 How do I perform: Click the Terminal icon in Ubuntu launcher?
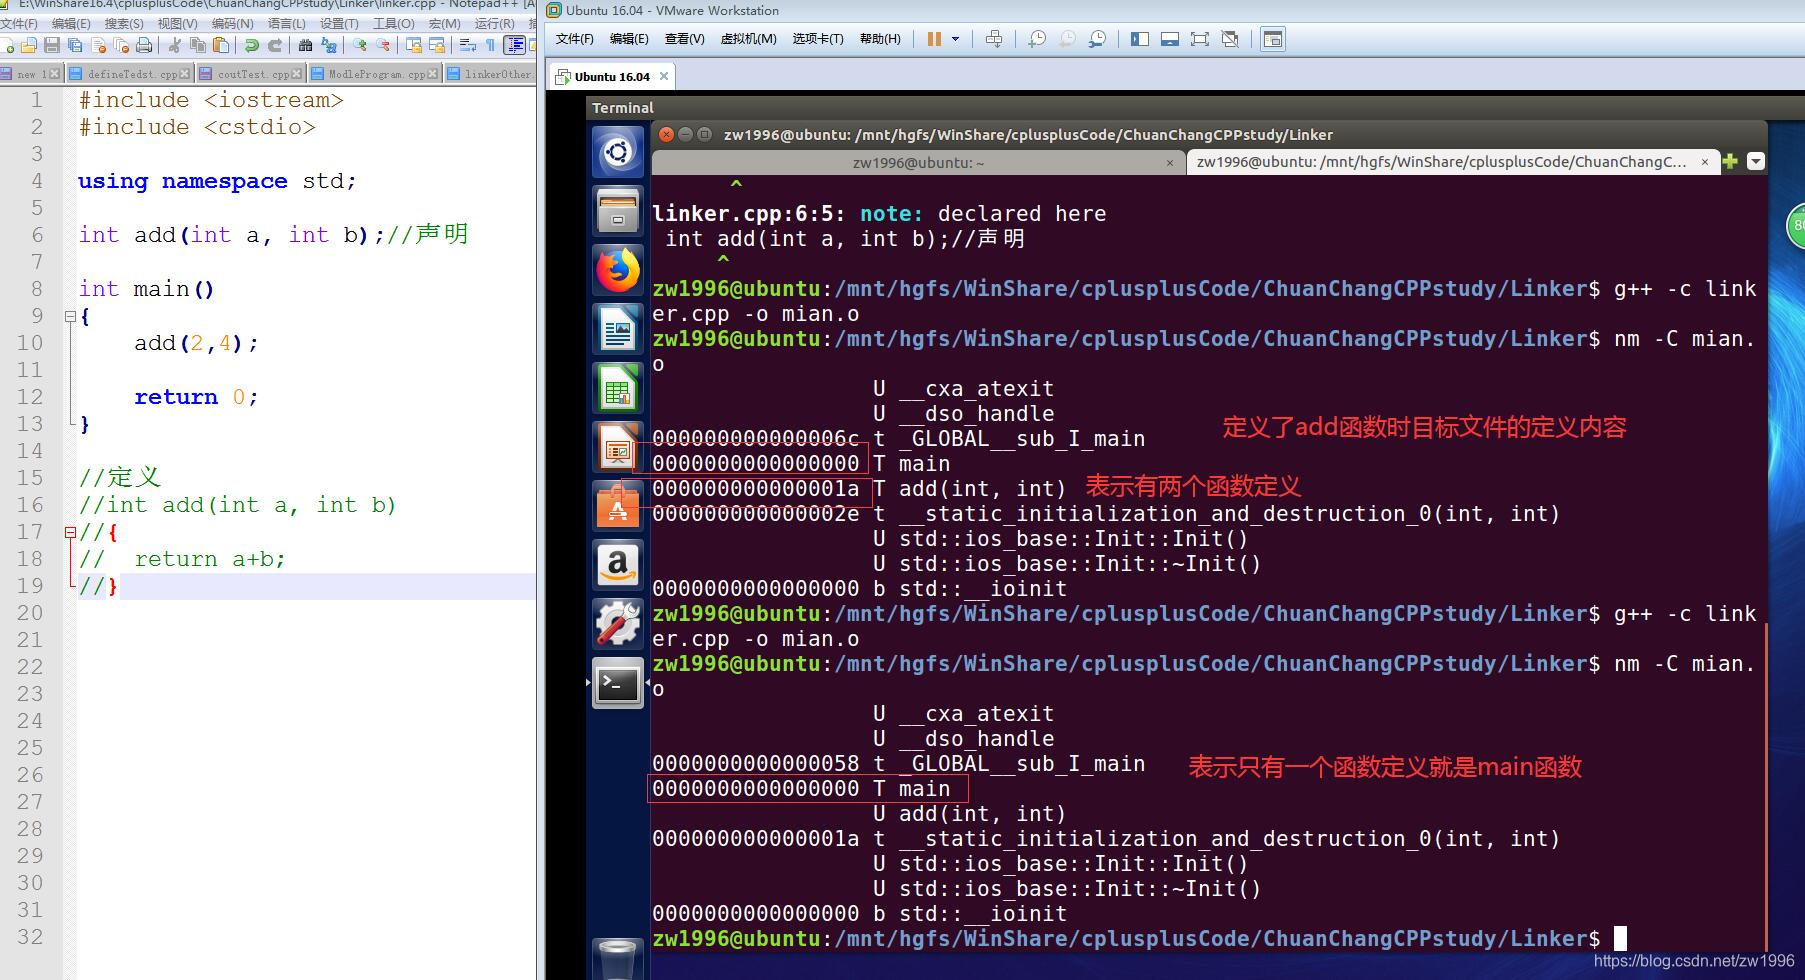tap(618, 683)
